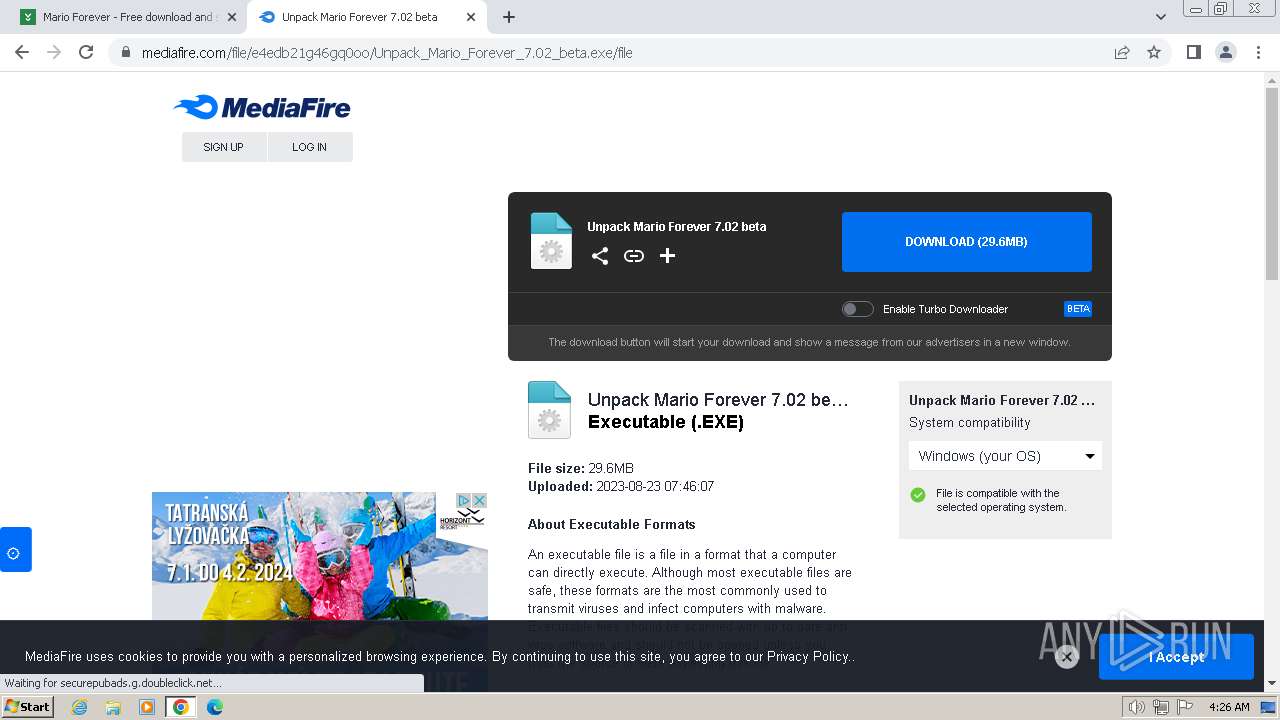Click the MediaFire logo
The height and width of the screenshot is (720, 1280).
coord(262,107)
